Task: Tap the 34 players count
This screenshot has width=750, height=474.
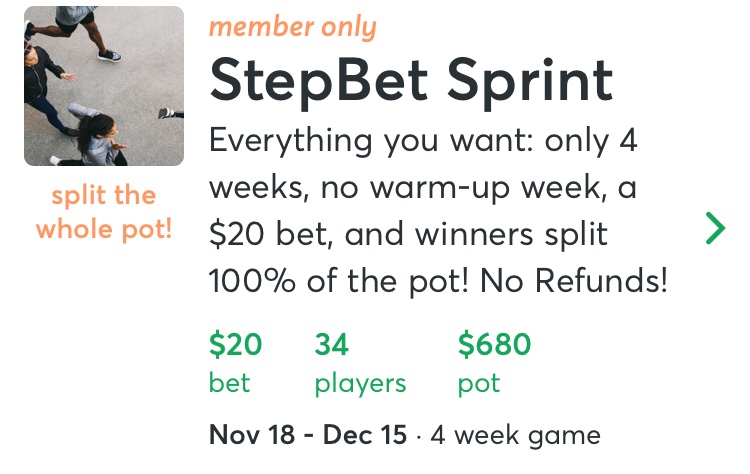Action: [331, 345]
